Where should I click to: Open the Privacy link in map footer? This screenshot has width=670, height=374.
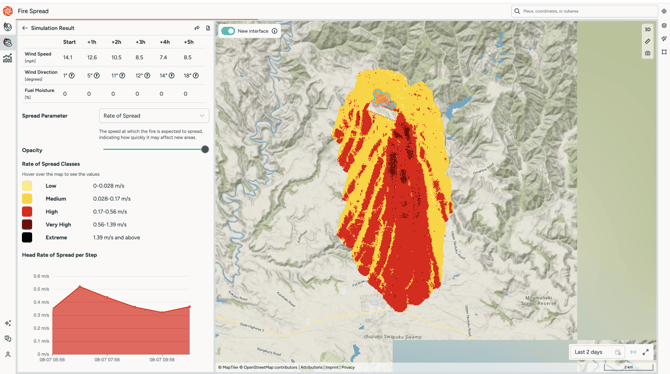[x=348, y=368]
